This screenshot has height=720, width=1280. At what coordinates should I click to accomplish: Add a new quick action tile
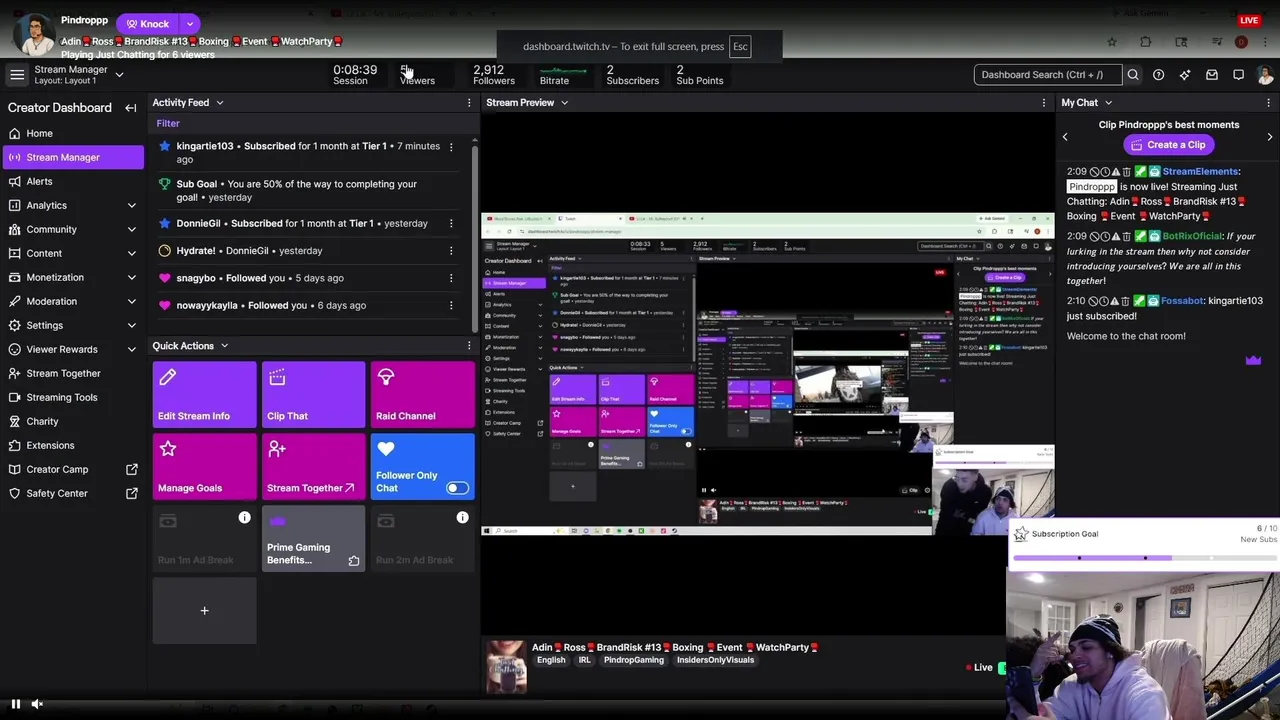point(204,610)
